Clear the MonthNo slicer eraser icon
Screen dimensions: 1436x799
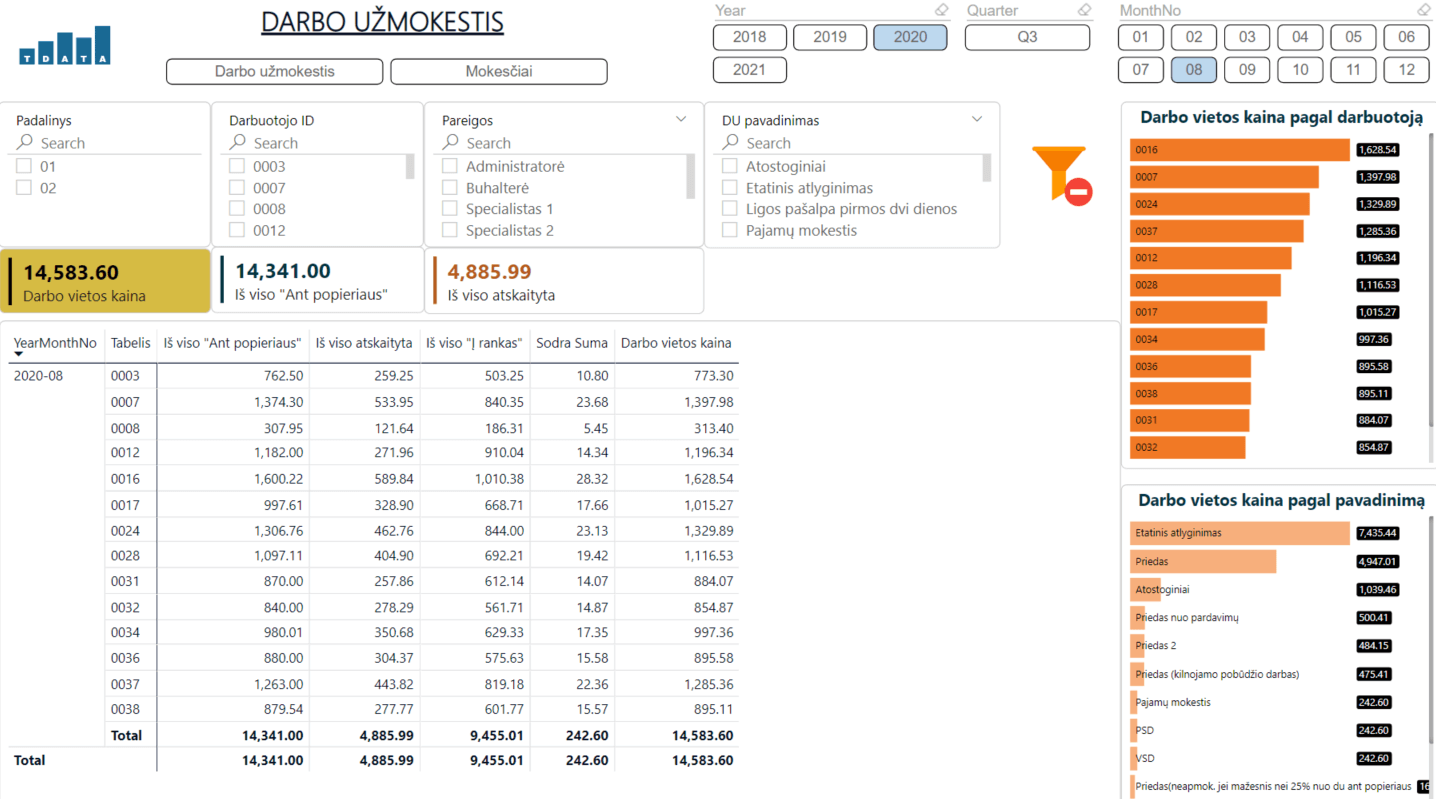point(1424,10)
